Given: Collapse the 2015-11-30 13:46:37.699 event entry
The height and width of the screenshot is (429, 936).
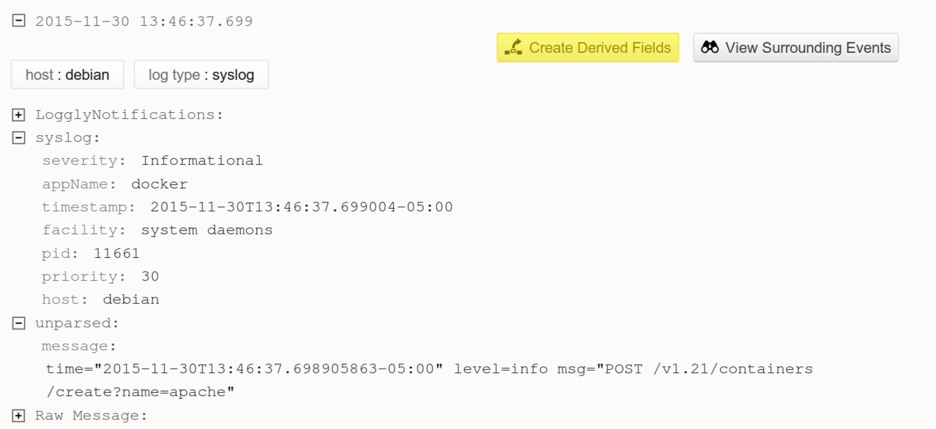Looking at the screenshot, I should click(x=18, y=20).
